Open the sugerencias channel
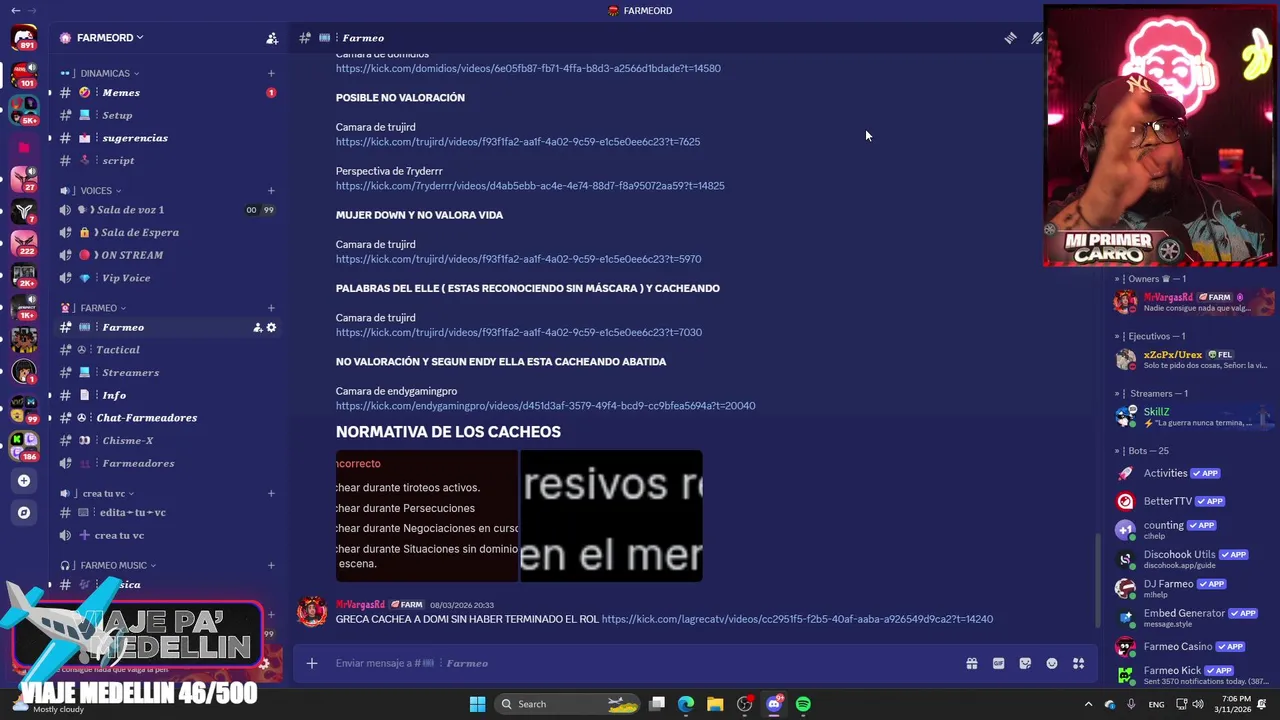This screenshot has height=720, width=1280. (x=168, y=138)
